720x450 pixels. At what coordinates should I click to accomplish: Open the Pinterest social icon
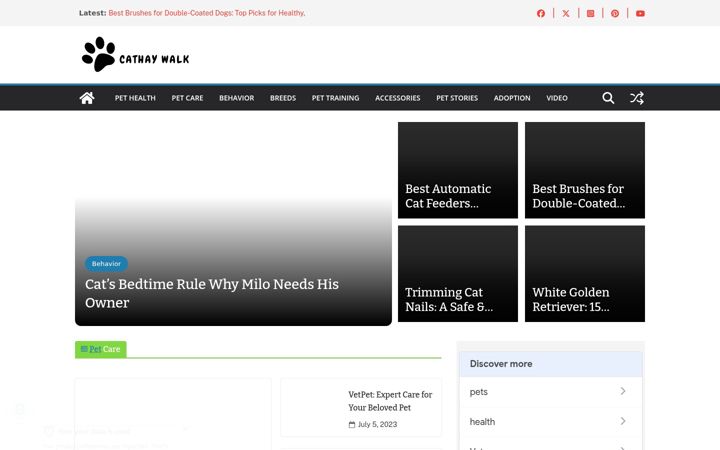[615, 13]
